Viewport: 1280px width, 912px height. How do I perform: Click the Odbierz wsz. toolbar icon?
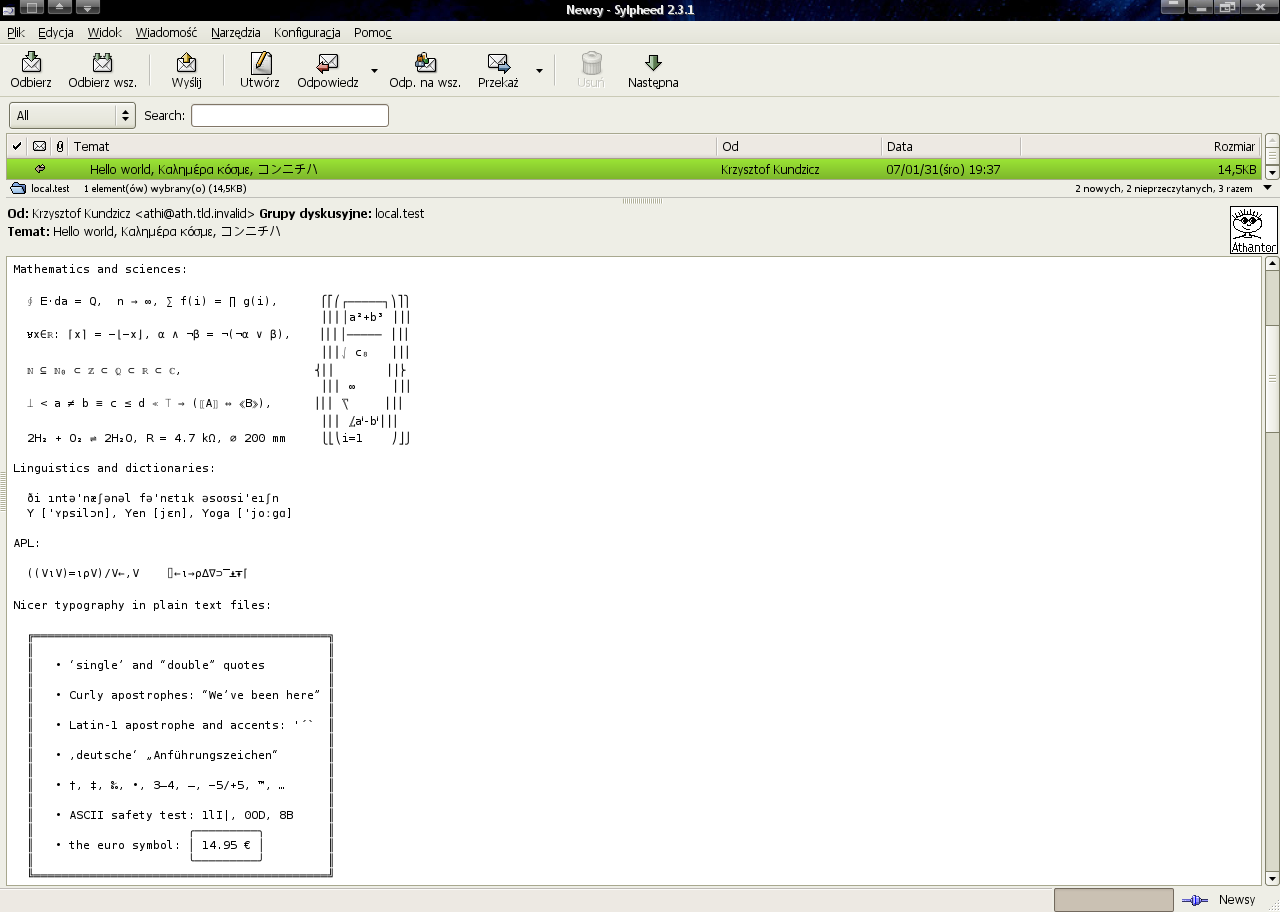pyautogui.click(x=102, y=63)
